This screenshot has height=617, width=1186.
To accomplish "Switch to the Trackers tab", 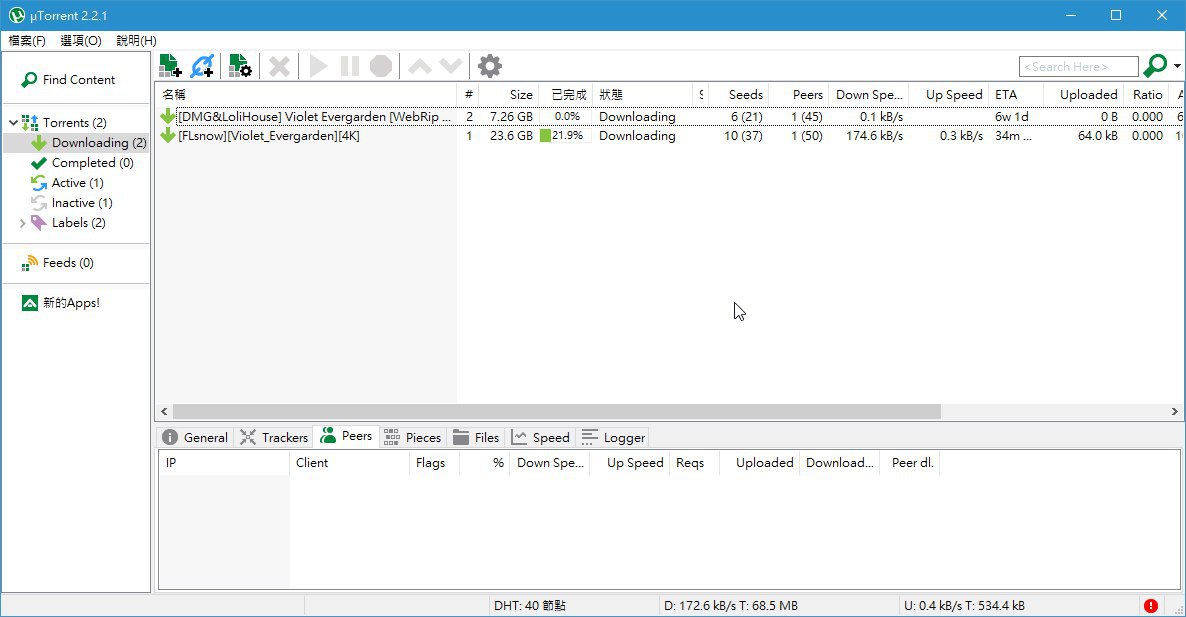I will click(274, 438).
